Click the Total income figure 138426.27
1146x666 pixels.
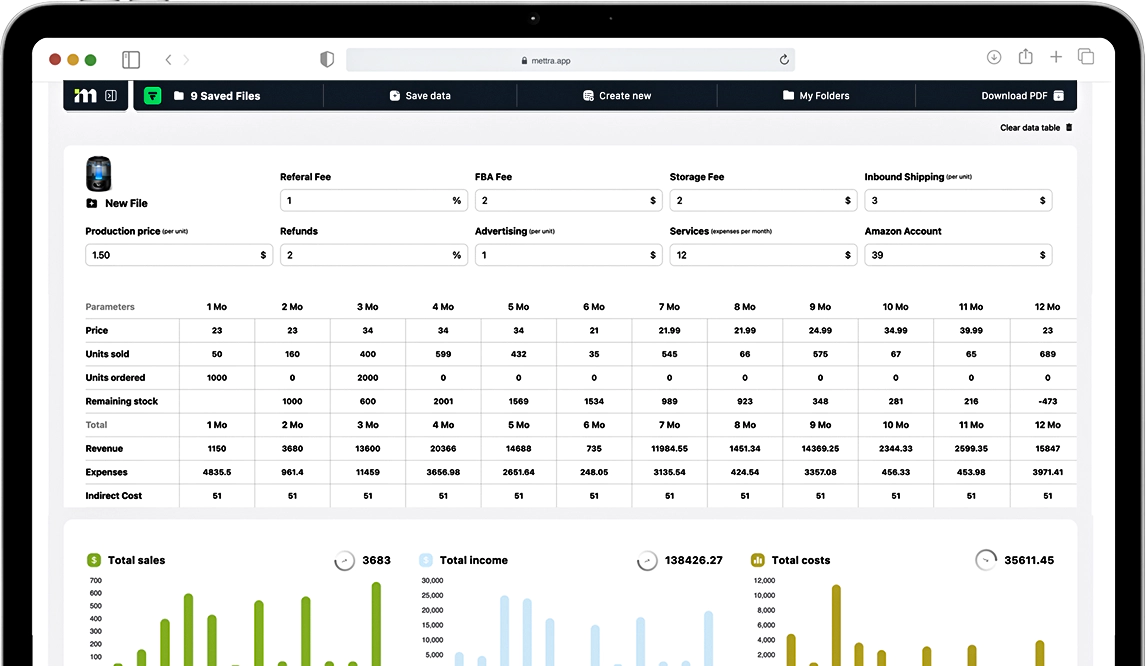click(x=694, y=560)
